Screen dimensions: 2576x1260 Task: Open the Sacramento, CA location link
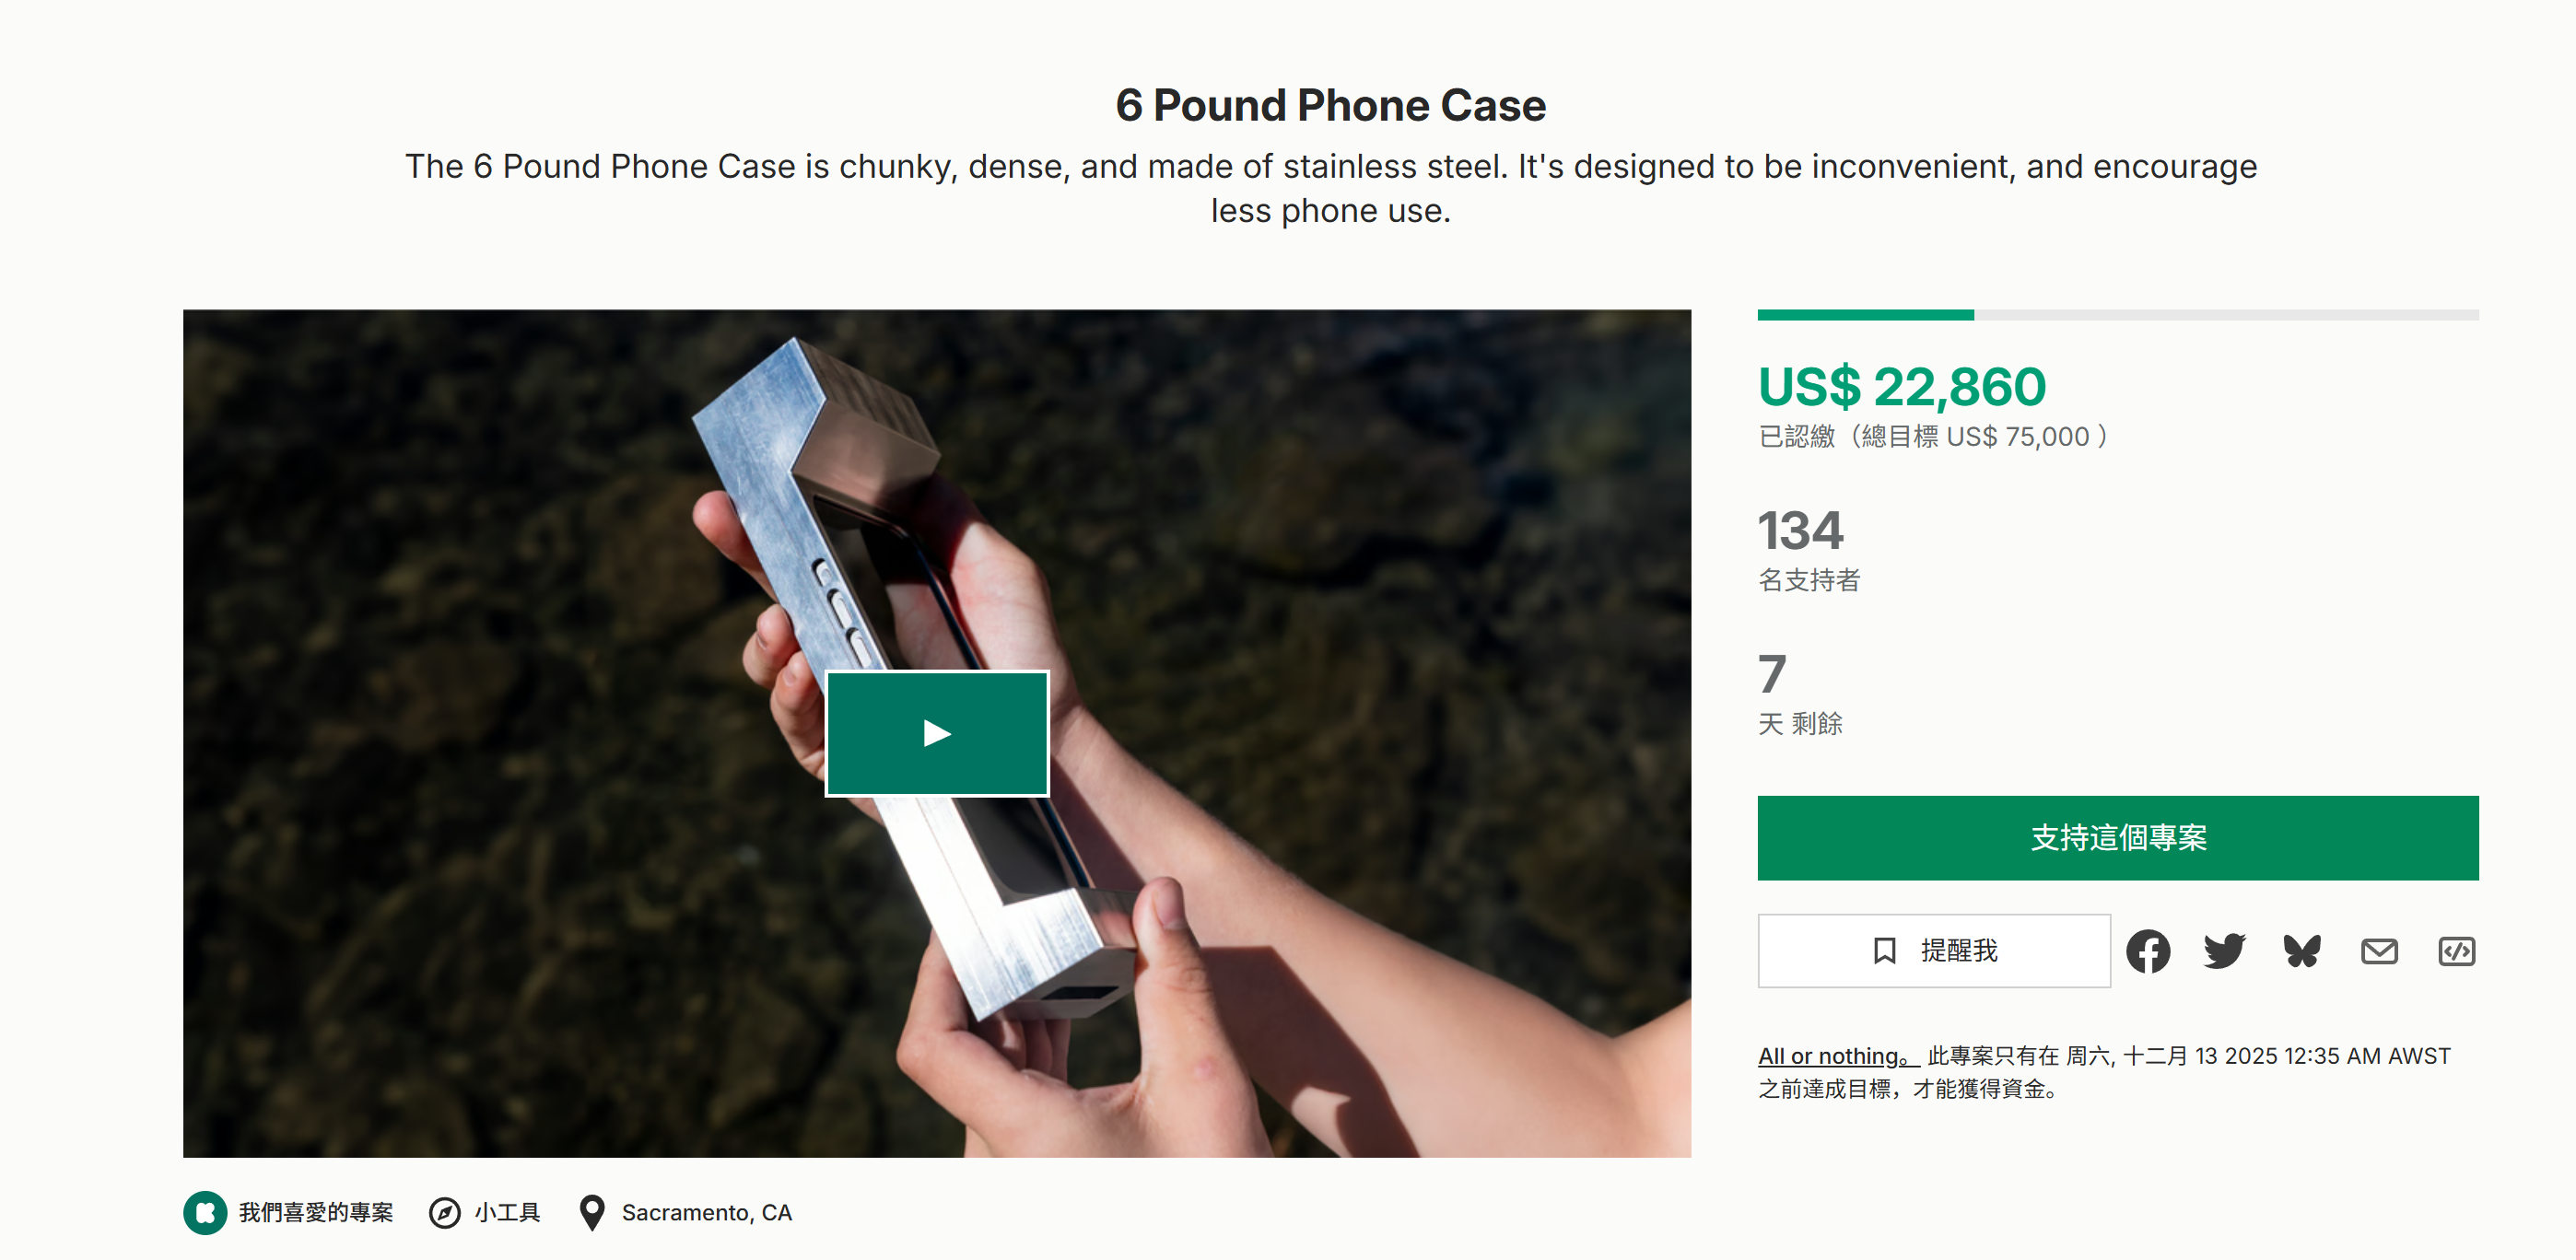706,1213
